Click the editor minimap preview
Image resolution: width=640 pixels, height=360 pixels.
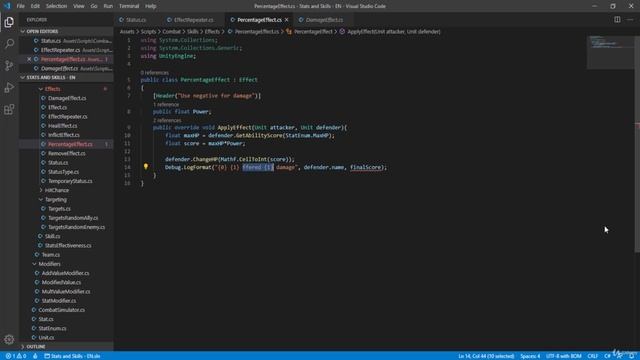pos(610,52)
